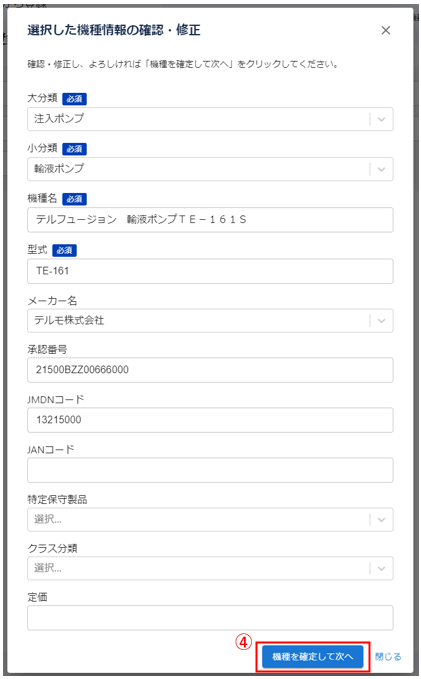Click the 機種を確定して次へ button
This screenshot has height=679, width=421.
tap(313, 656)
